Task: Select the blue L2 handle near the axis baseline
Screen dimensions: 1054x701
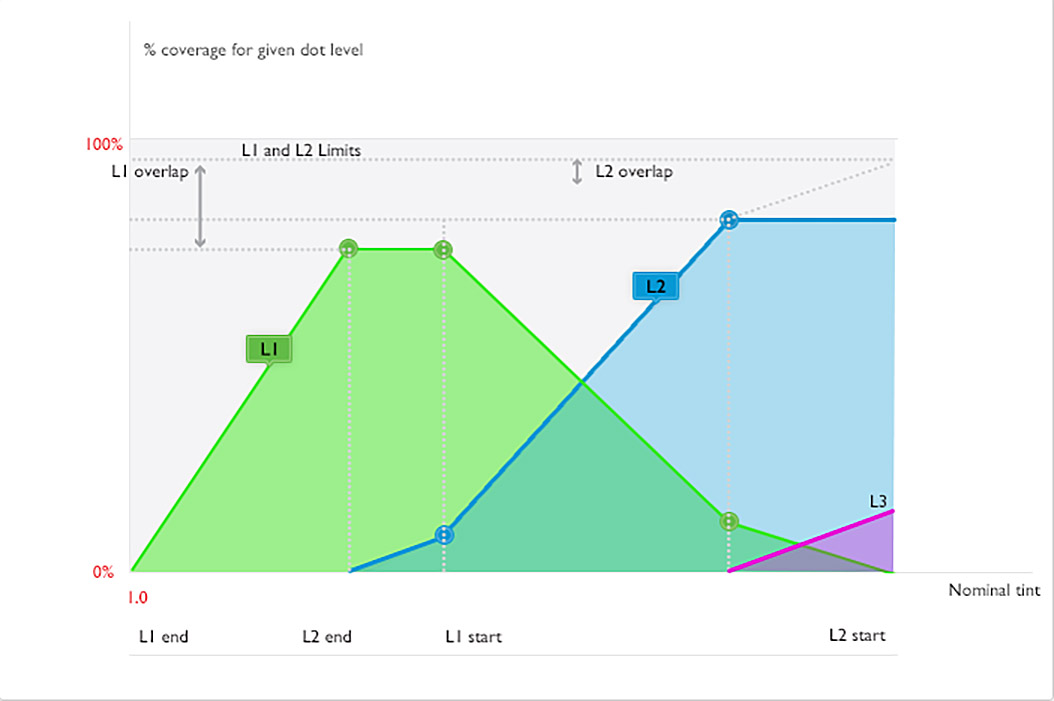Action: tap(445, 535)
